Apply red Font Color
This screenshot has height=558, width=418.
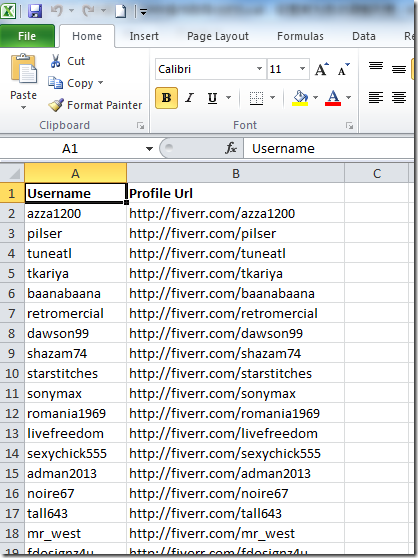(333, 98)
